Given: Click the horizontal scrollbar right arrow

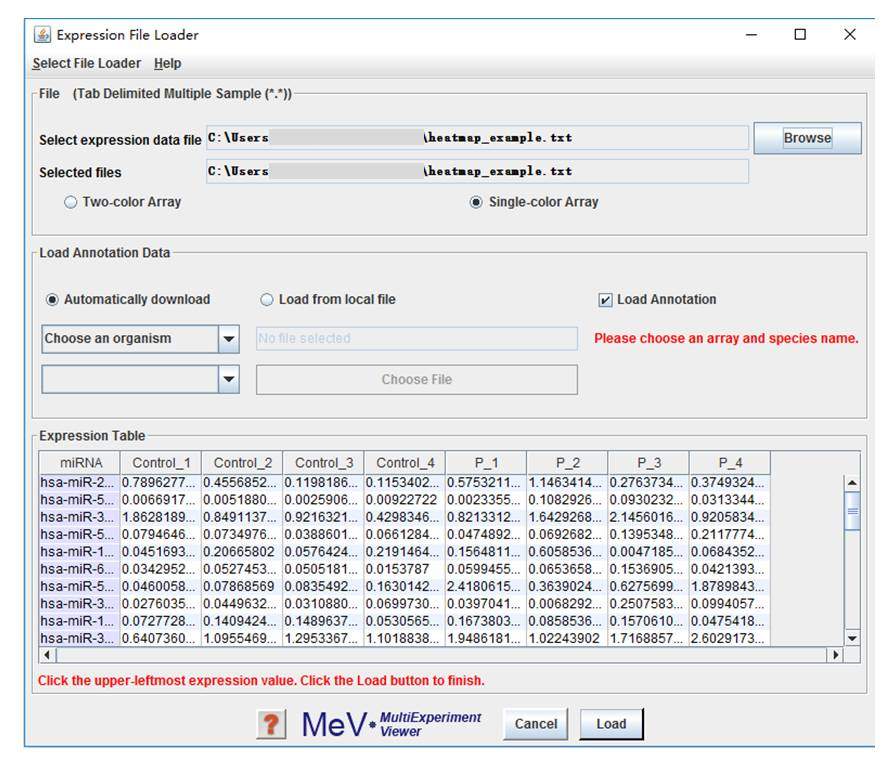Looking at the screenshot, I should pyautogui.click(x=836, y=654).
